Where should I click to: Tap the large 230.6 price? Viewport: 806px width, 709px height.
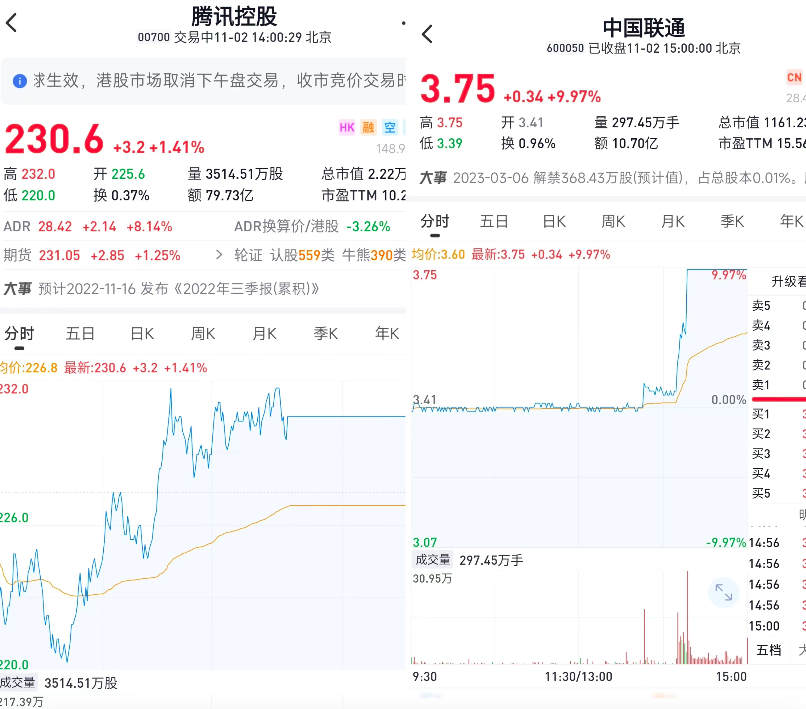click(54, 139)
